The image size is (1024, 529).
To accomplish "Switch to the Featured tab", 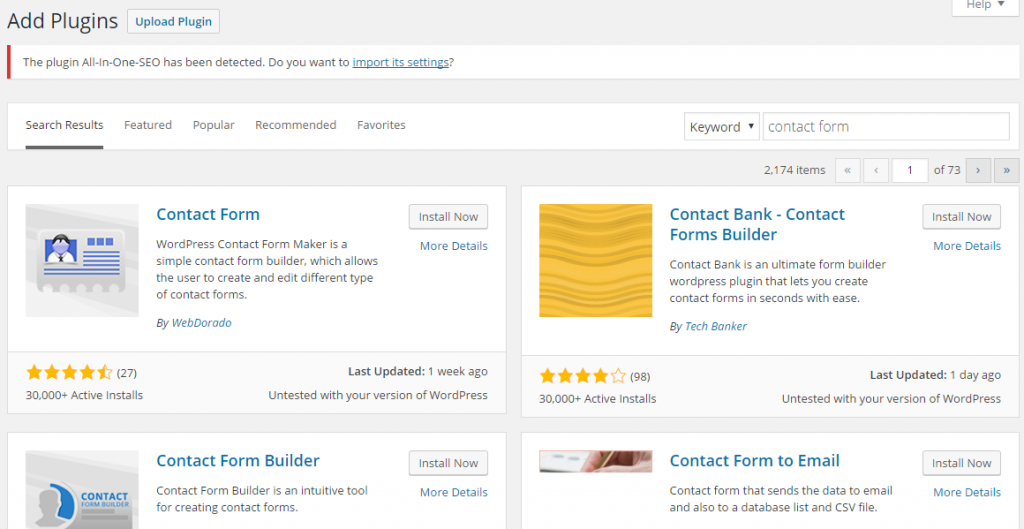I will (148, 125).
